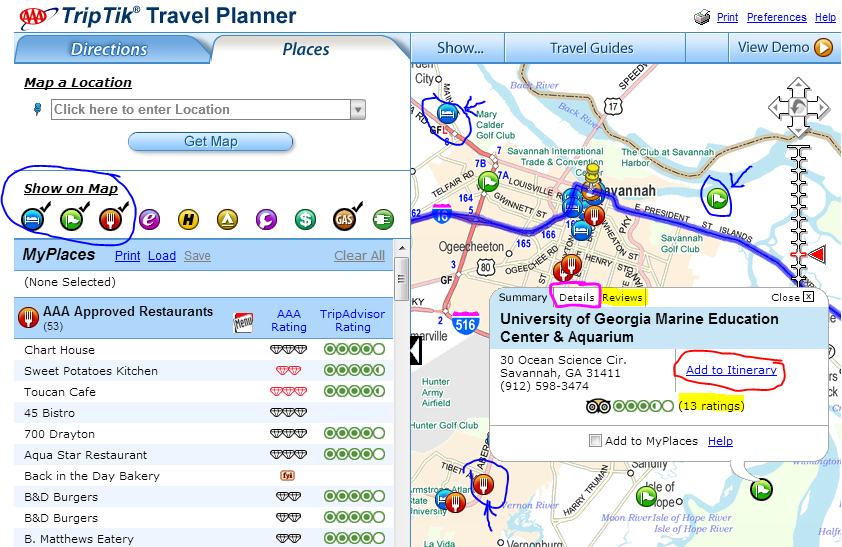Show the green dollar sign category

[305, 220]
